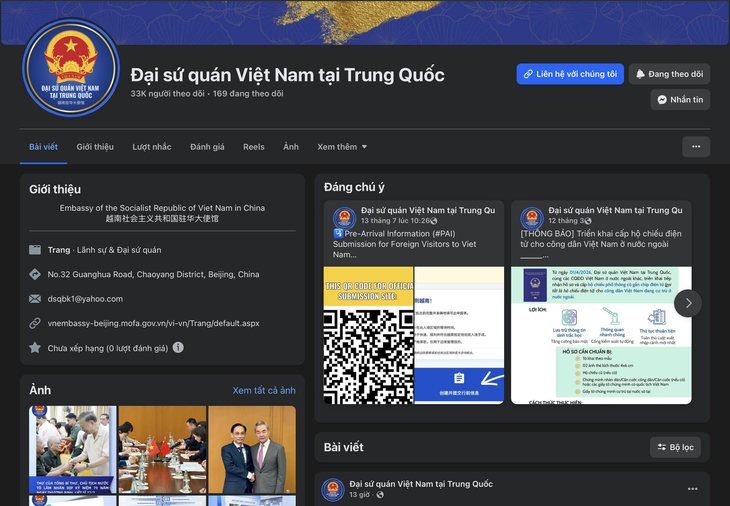Click the page category flag icon in Giới thiệu
The image size is (730, 506).
click(x=35, y=250)
